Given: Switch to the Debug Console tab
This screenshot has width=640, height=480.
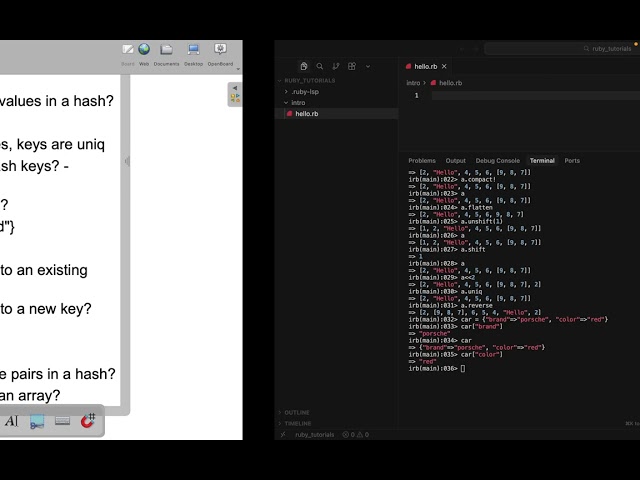Looking at the screenshot, I should [x=498, y=160].
